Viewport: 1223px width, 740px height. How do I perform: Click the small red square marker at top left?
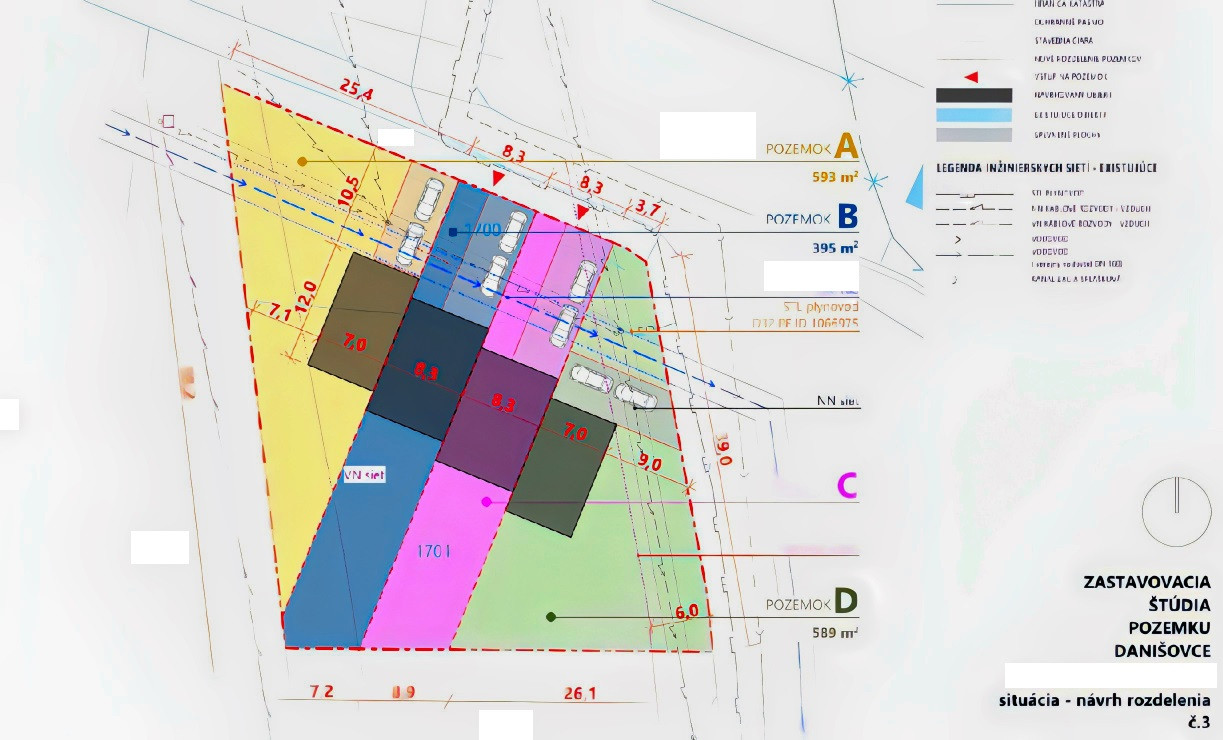click(168, 121)
